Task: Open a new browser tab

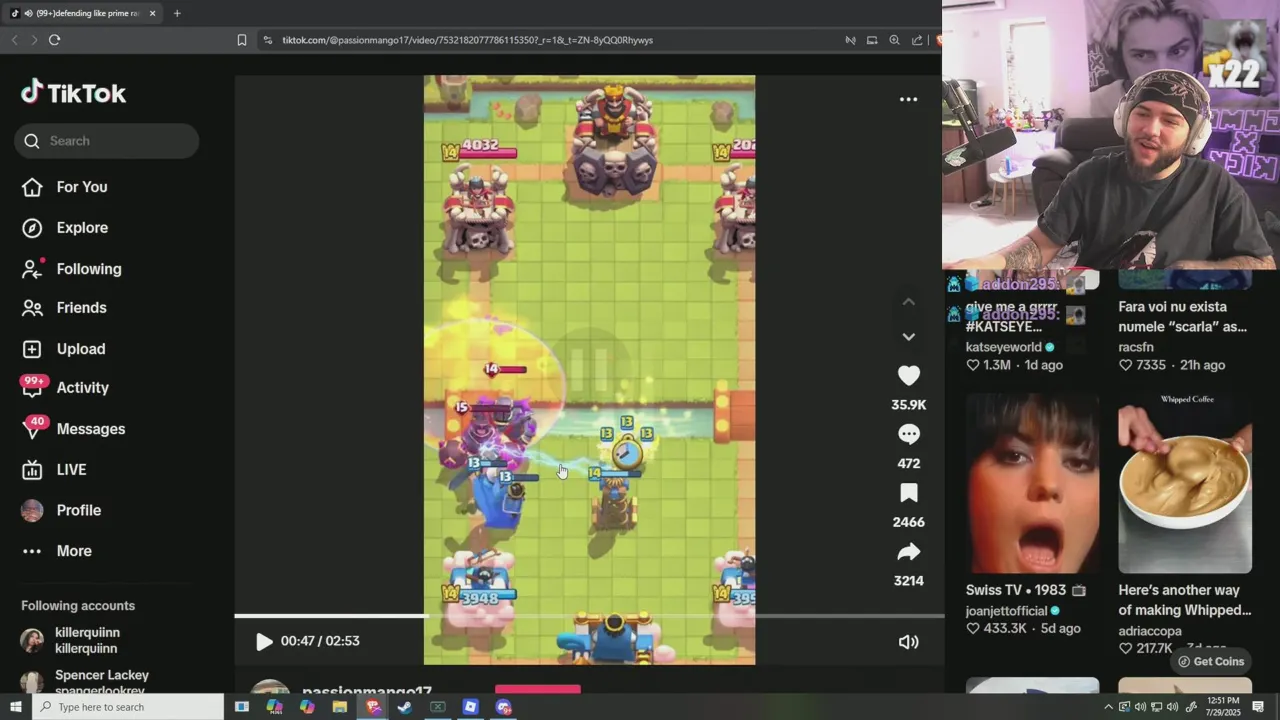Action: click(x=177, y=13)
